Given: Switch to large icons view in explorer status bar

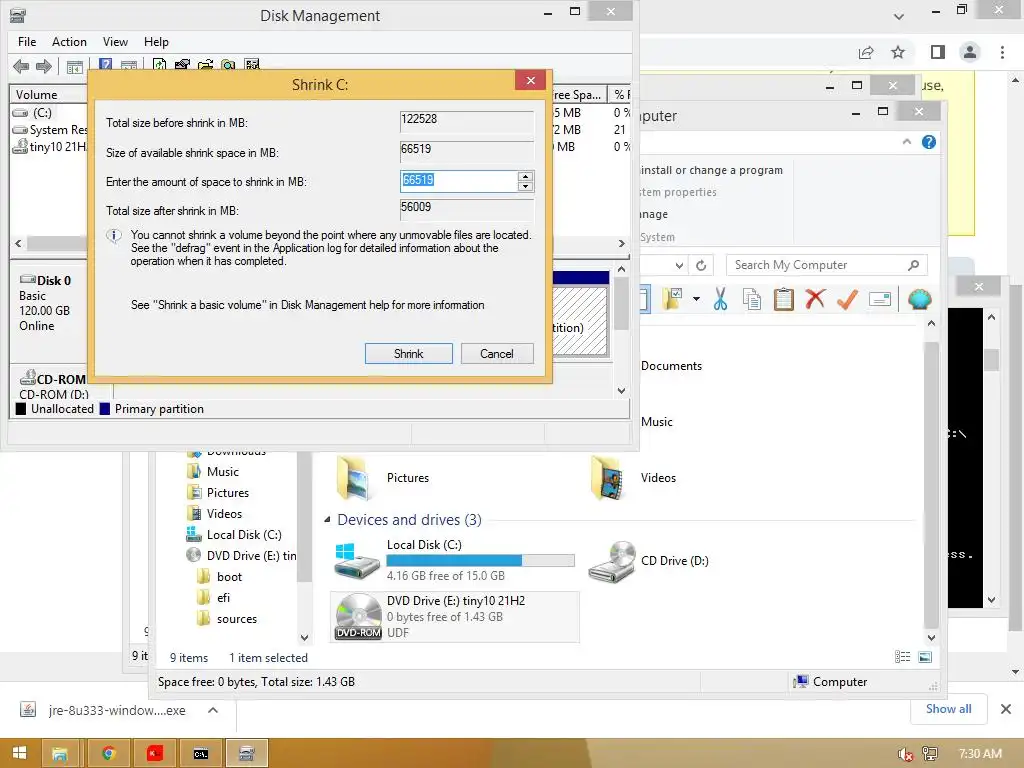Looking at the screenshot, I should (925, 657).
